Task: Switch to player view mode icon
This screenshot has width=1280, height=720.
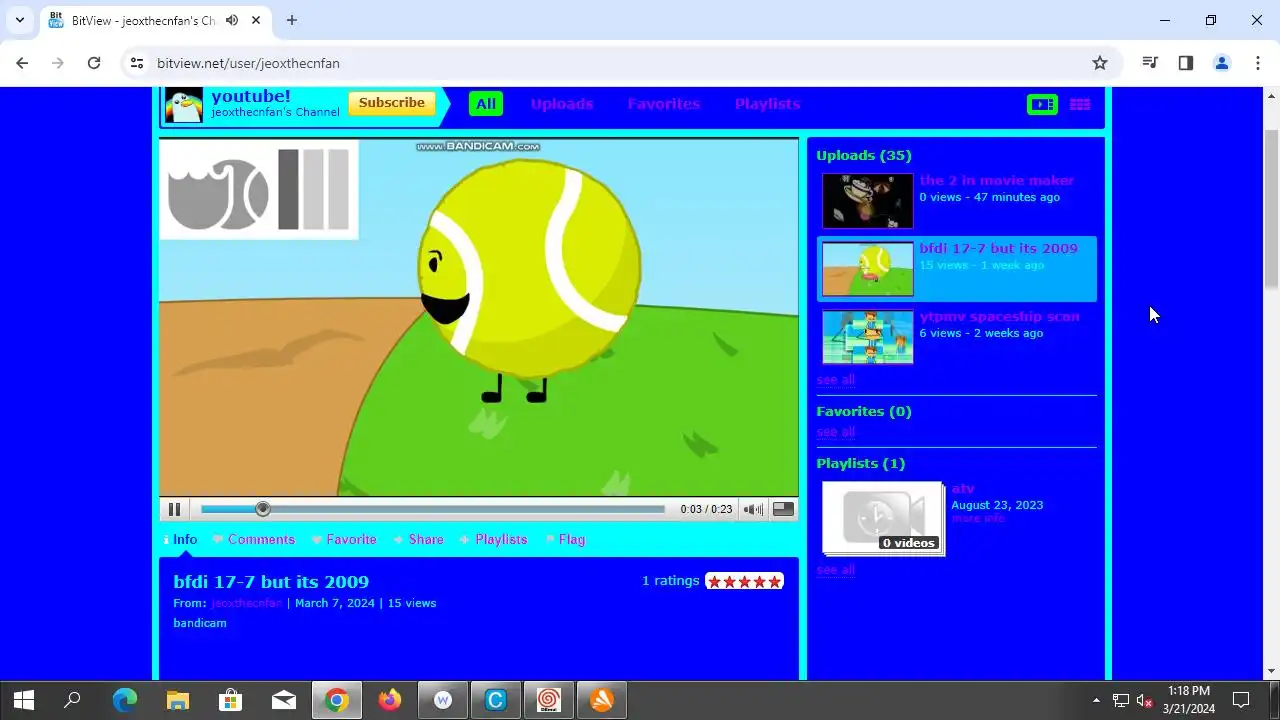Action: point(1042,104)
